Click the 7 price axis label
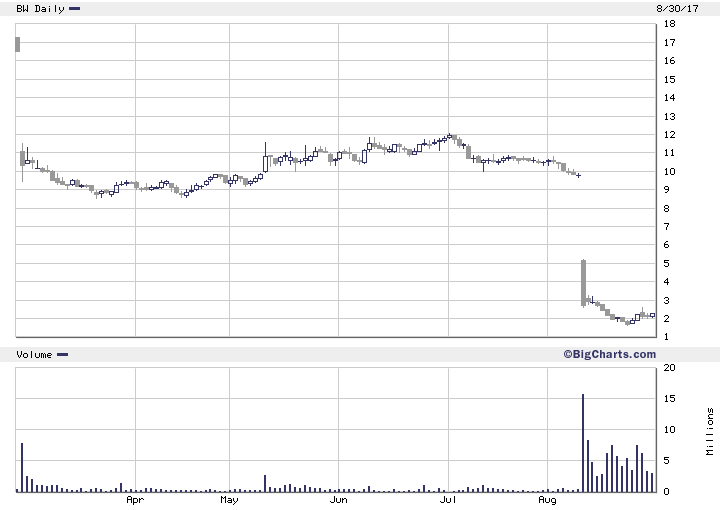Viewport: 720px width, 510px height. (667, 226)
